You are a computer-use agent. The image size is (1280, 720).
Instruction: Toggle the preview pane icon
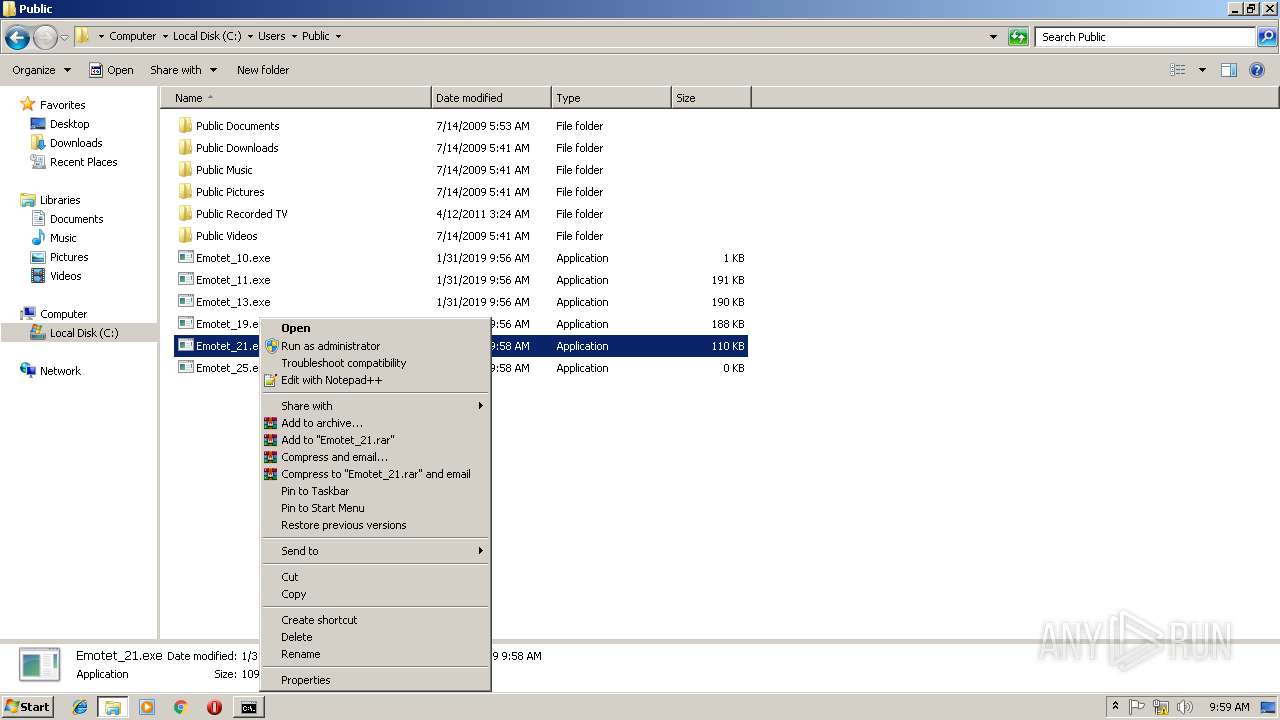1229,70
